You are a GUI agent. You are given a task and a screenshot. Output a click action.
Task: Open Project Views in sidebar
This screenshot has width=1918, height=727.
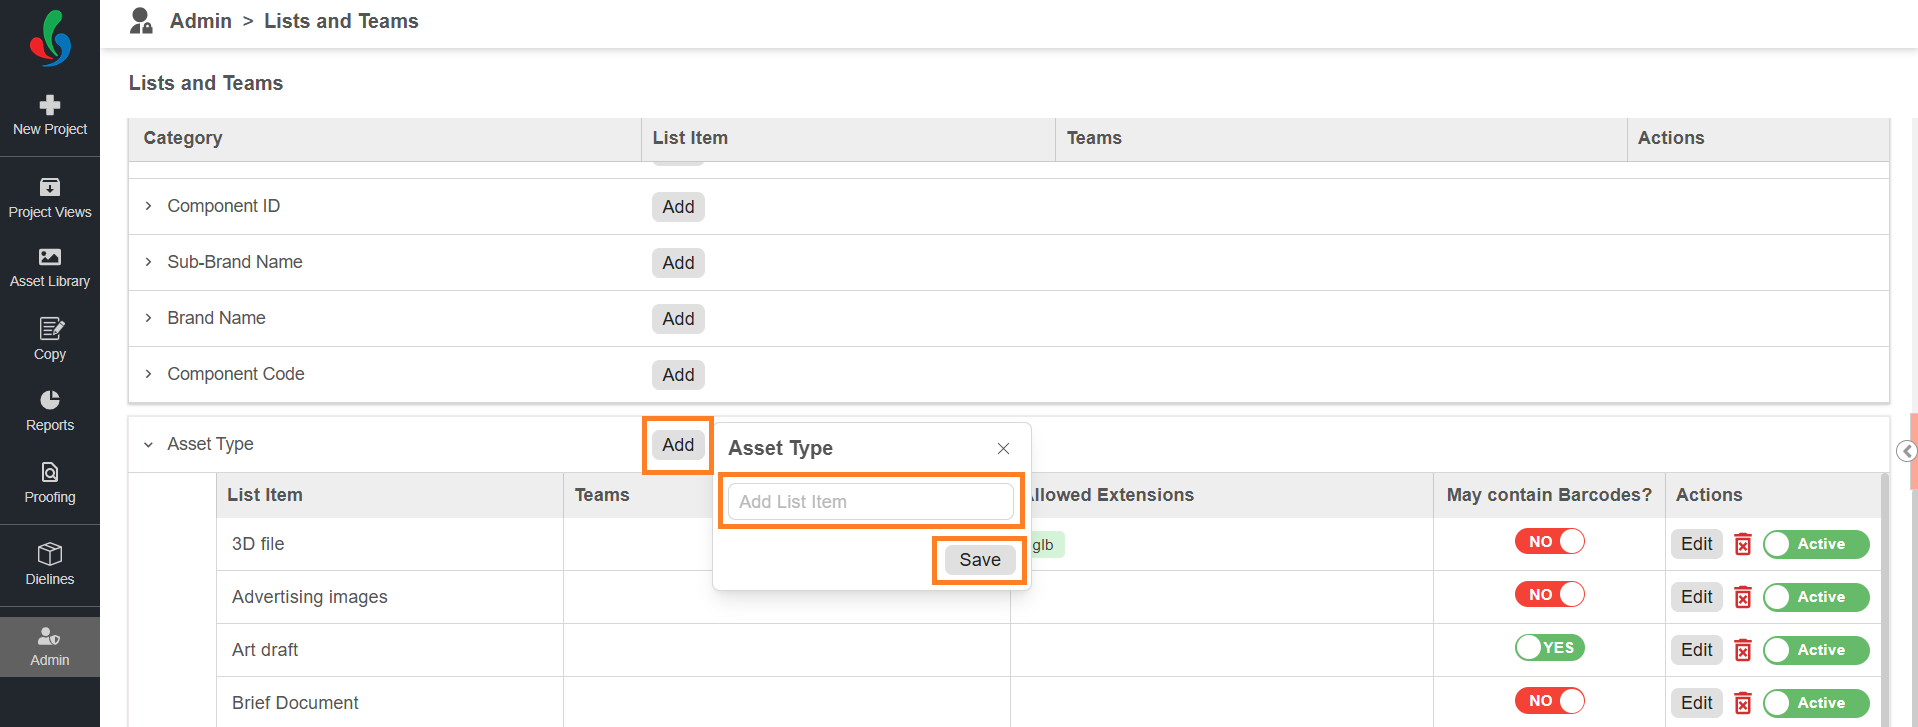[x=50, y=198]
